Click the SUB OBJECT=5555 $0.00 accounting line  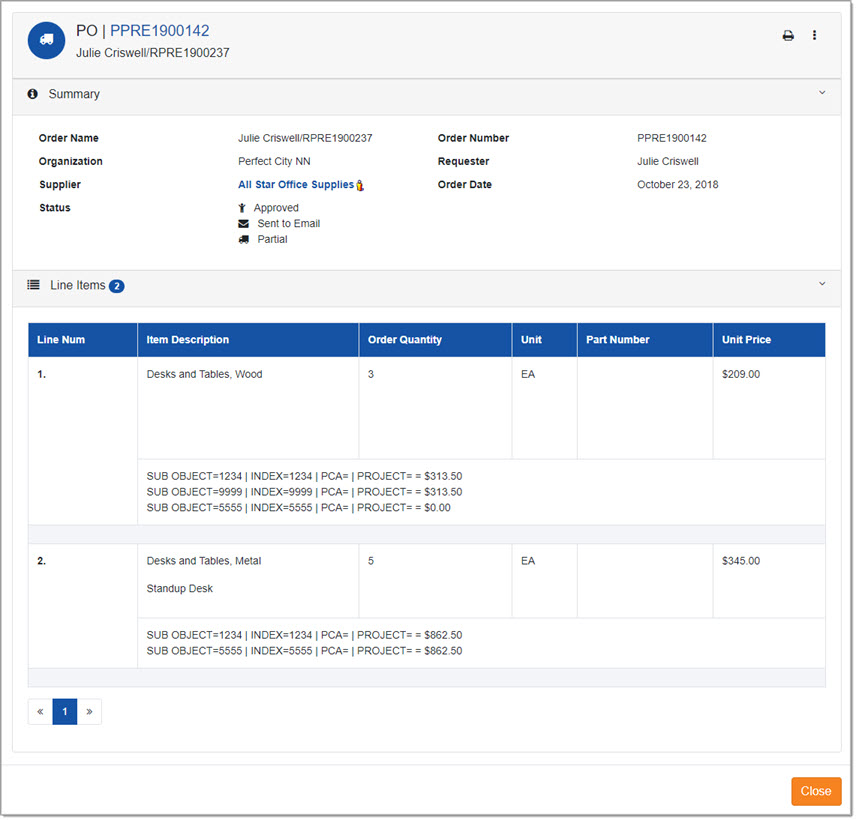coord(299,508)
